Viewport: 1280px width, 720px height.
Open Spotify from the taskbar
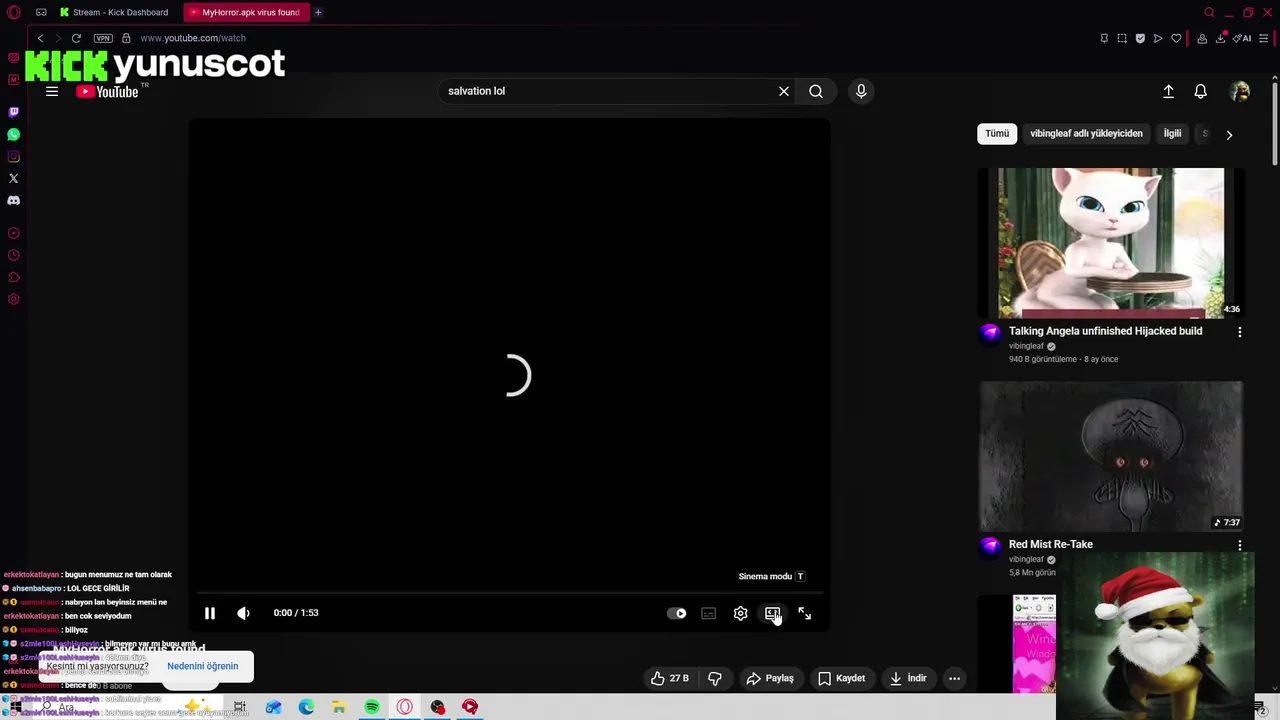pyautogui.click(x=372, y=707)
